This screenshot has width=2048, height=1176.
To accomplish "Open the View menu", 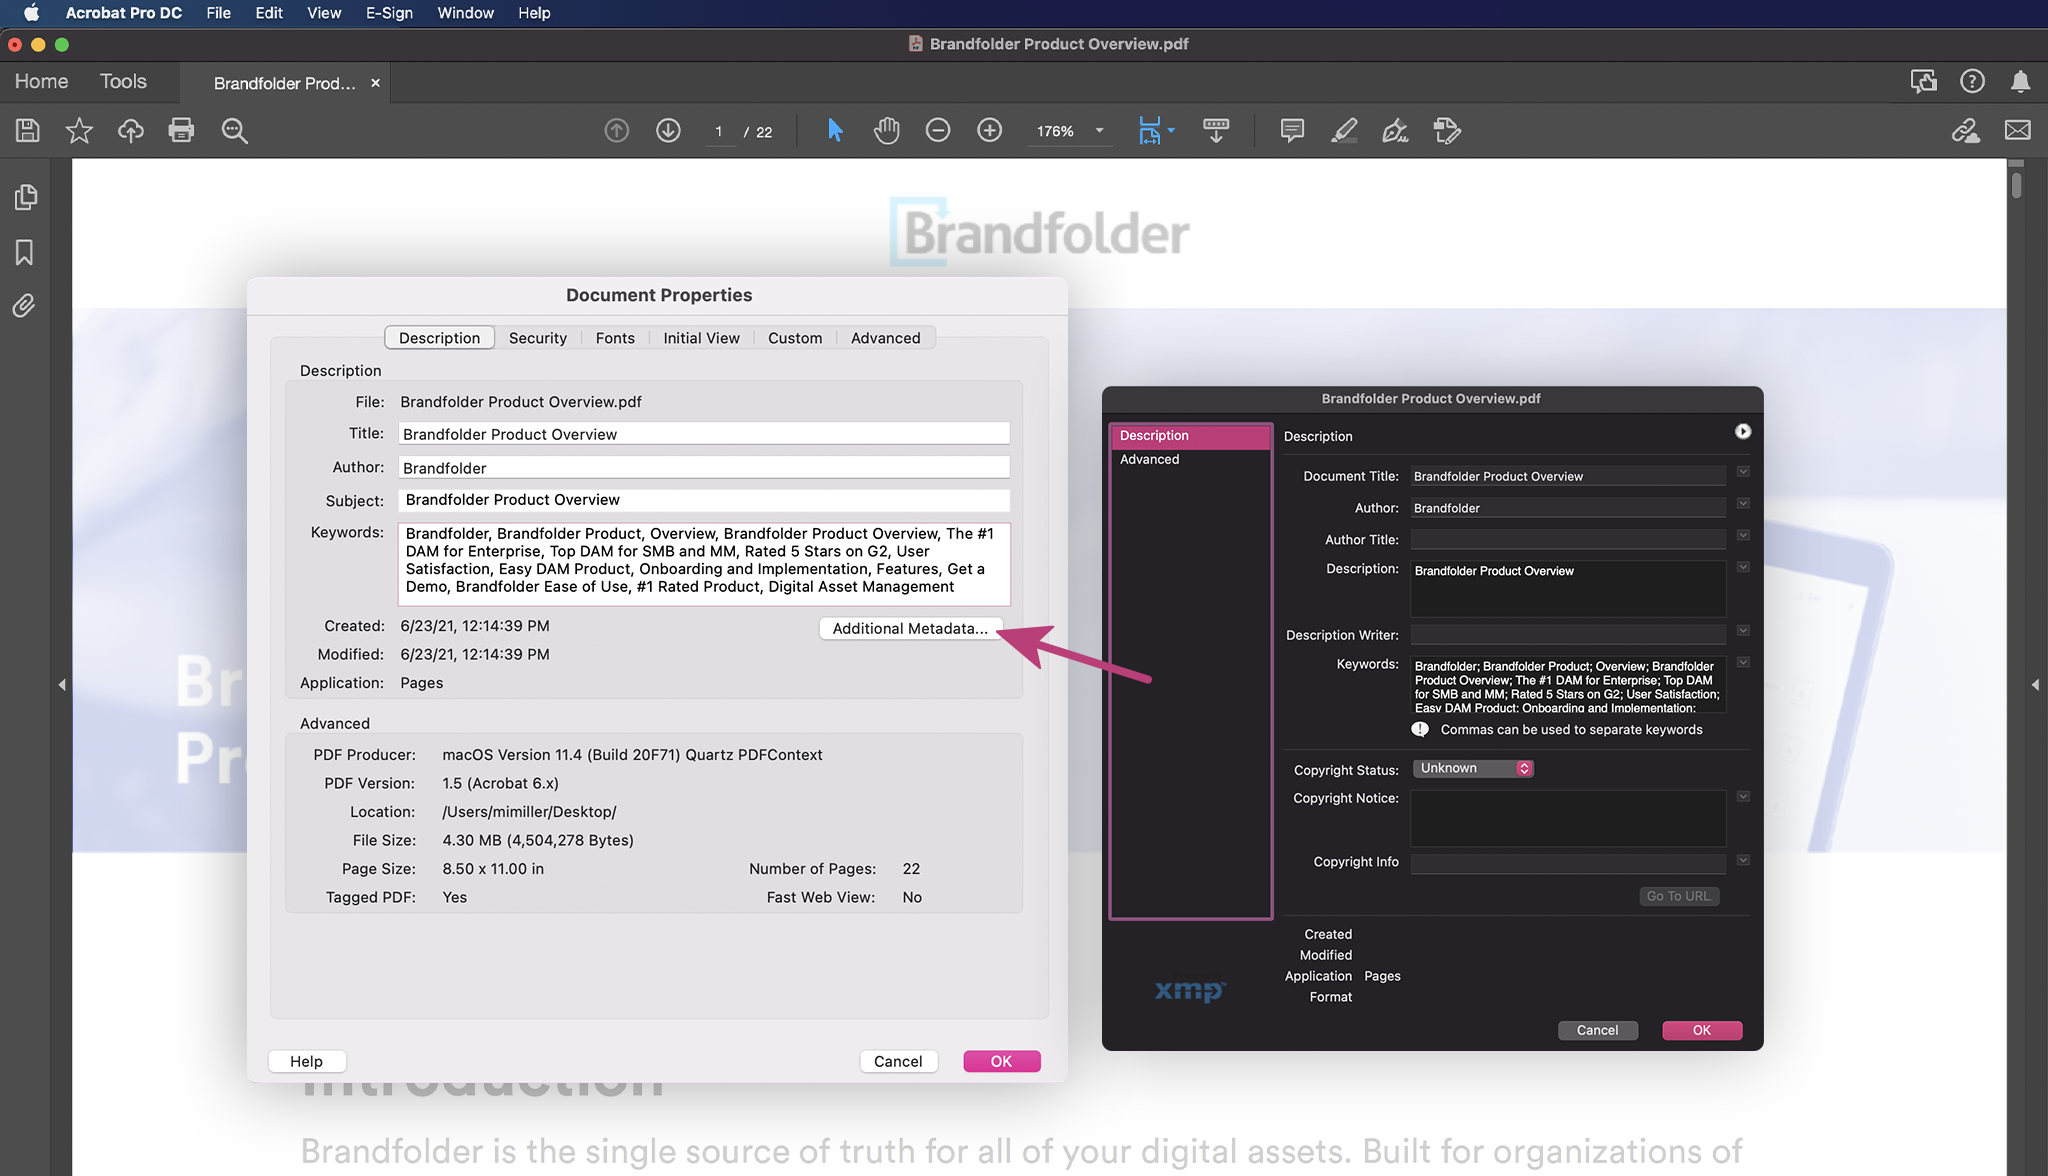I will coord(324,13).
